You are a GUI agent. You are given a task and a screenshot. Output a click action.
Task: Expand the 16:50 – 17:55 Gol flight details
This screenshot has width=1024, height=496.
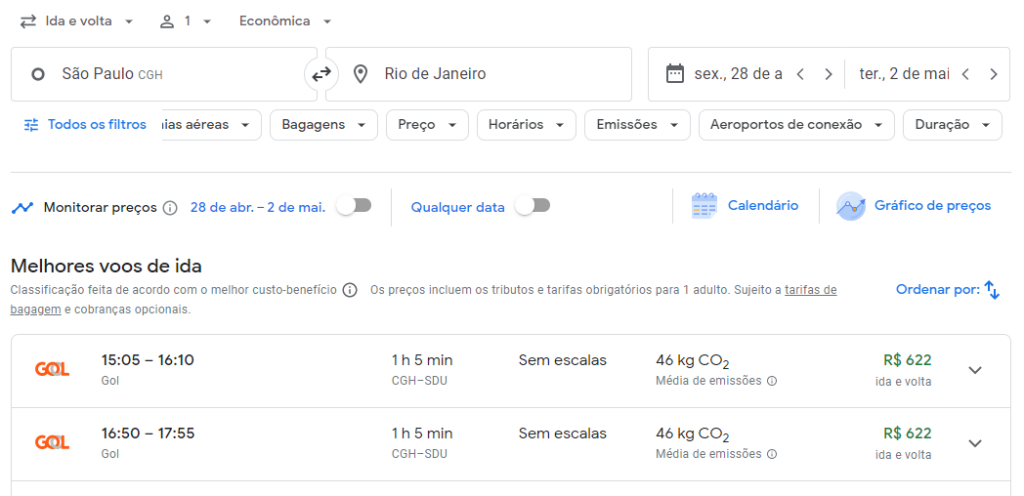coord(975,444)
